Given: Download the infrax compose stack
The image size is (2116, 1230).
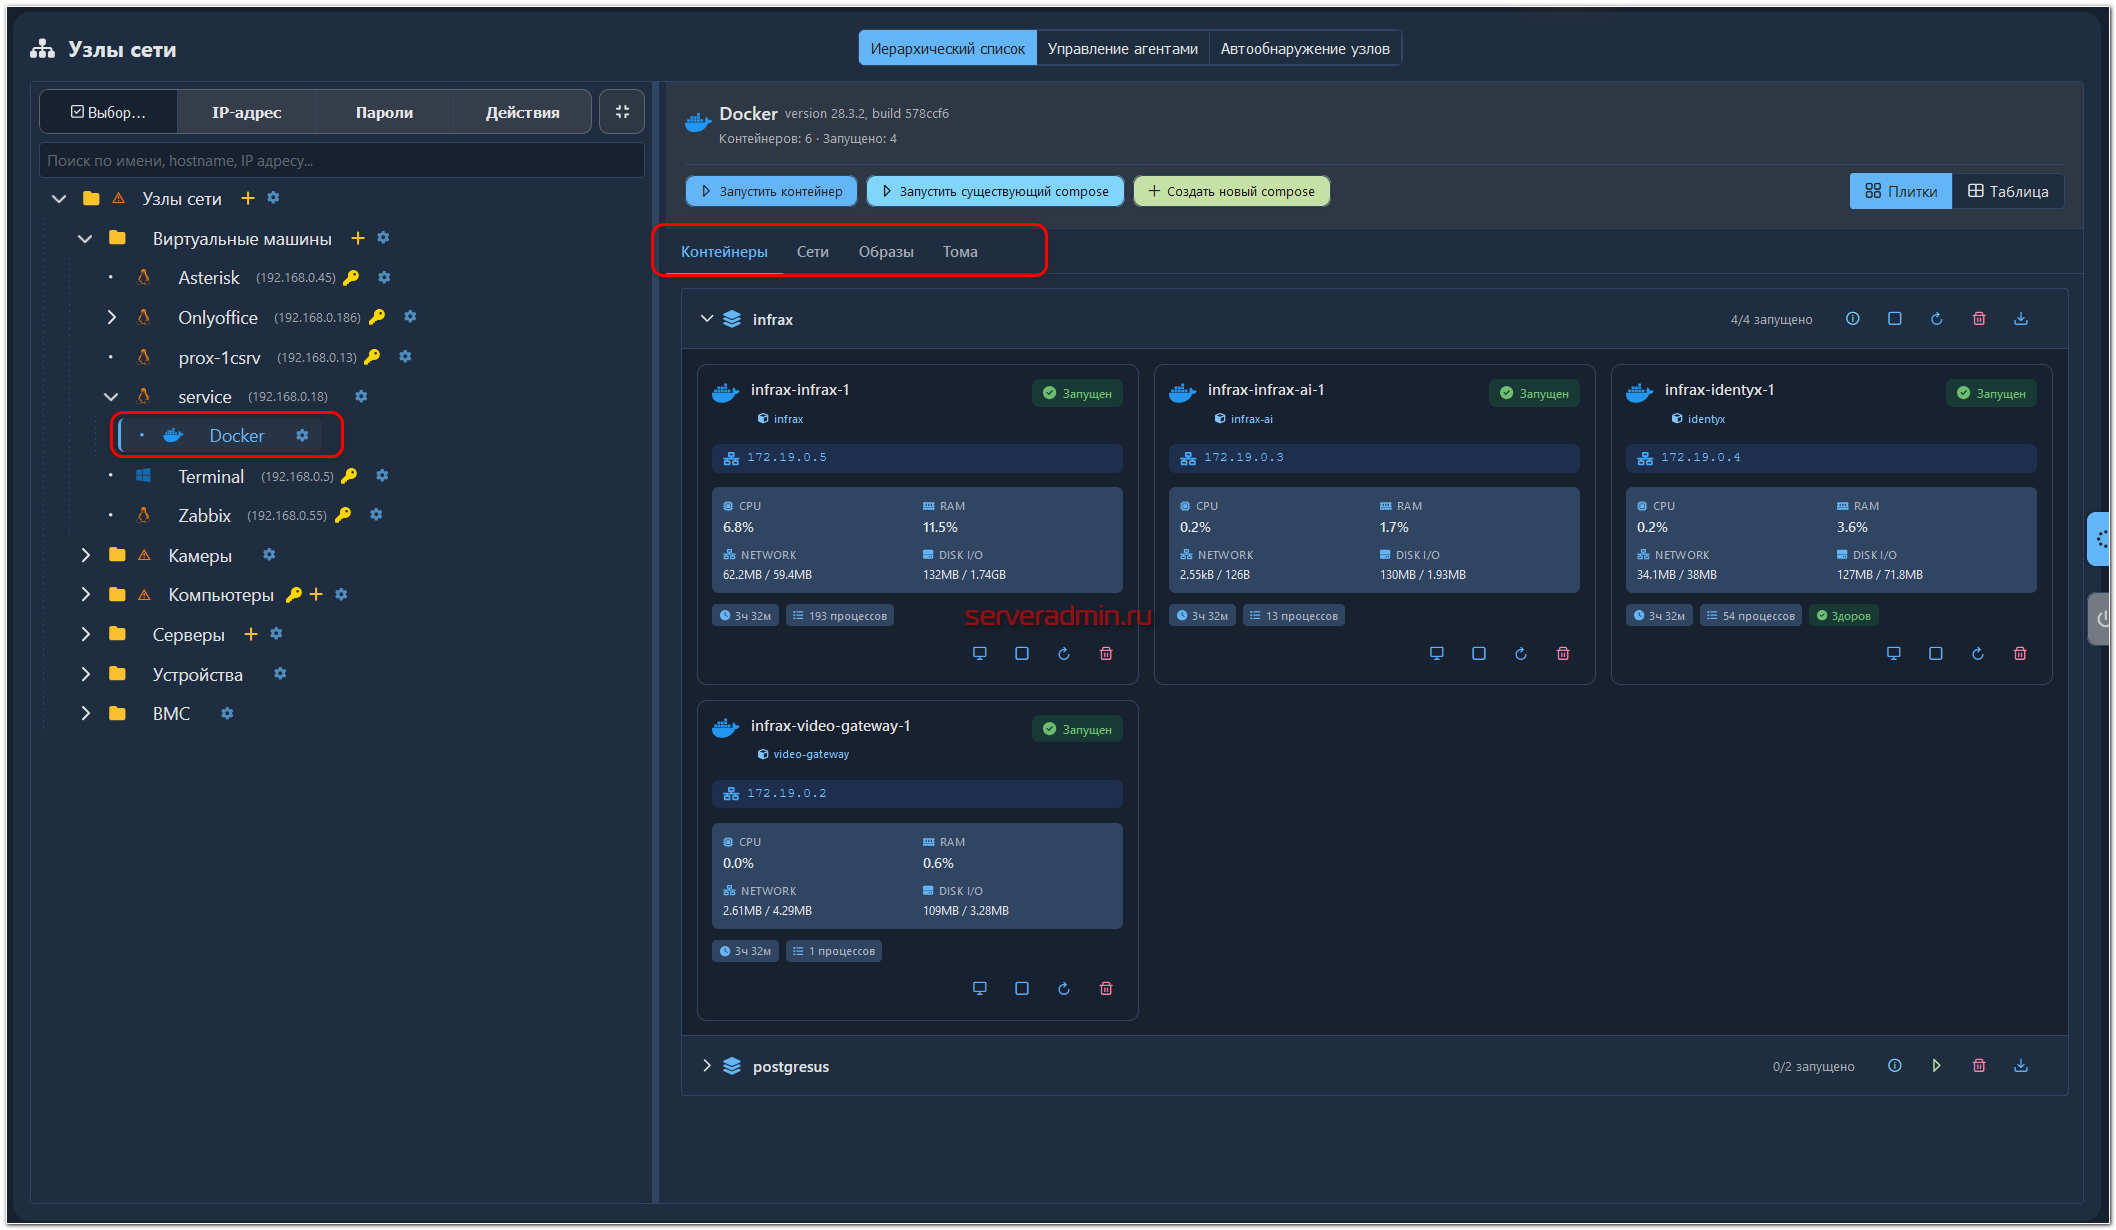Looking at the screenshot, I should point(2020,319).
